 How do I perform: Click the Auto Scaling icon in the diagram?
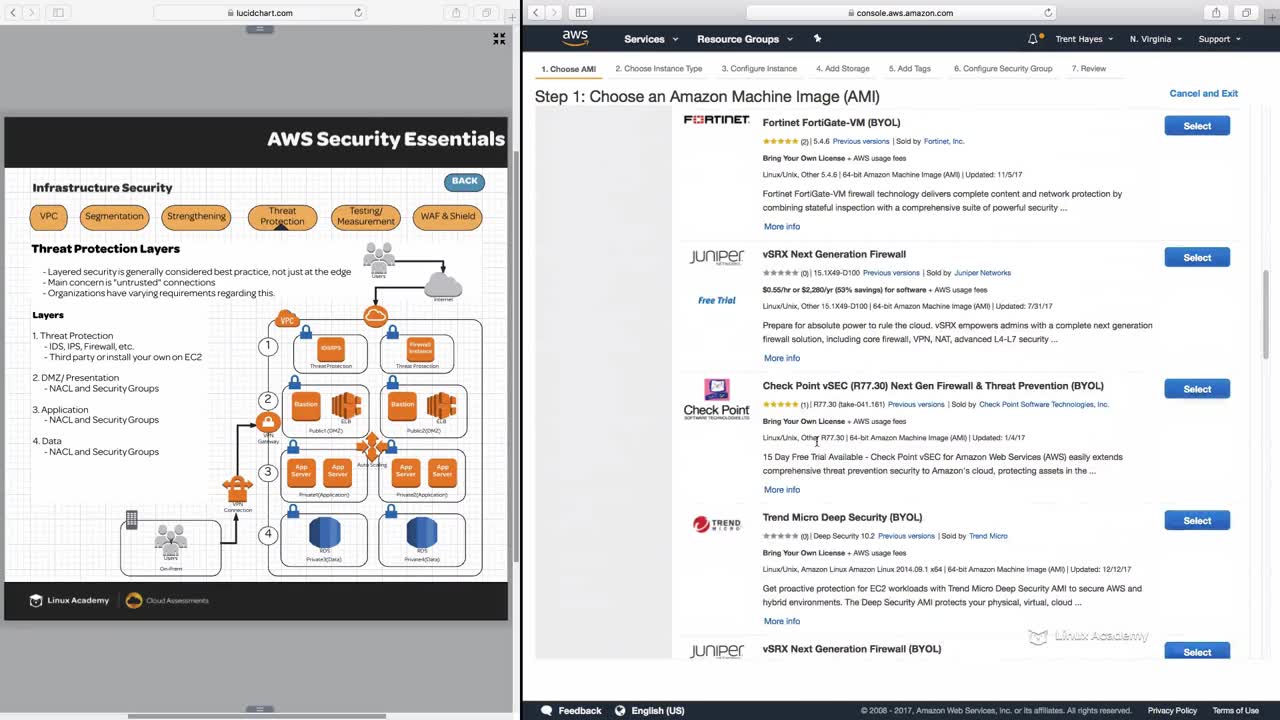point(372,445)
